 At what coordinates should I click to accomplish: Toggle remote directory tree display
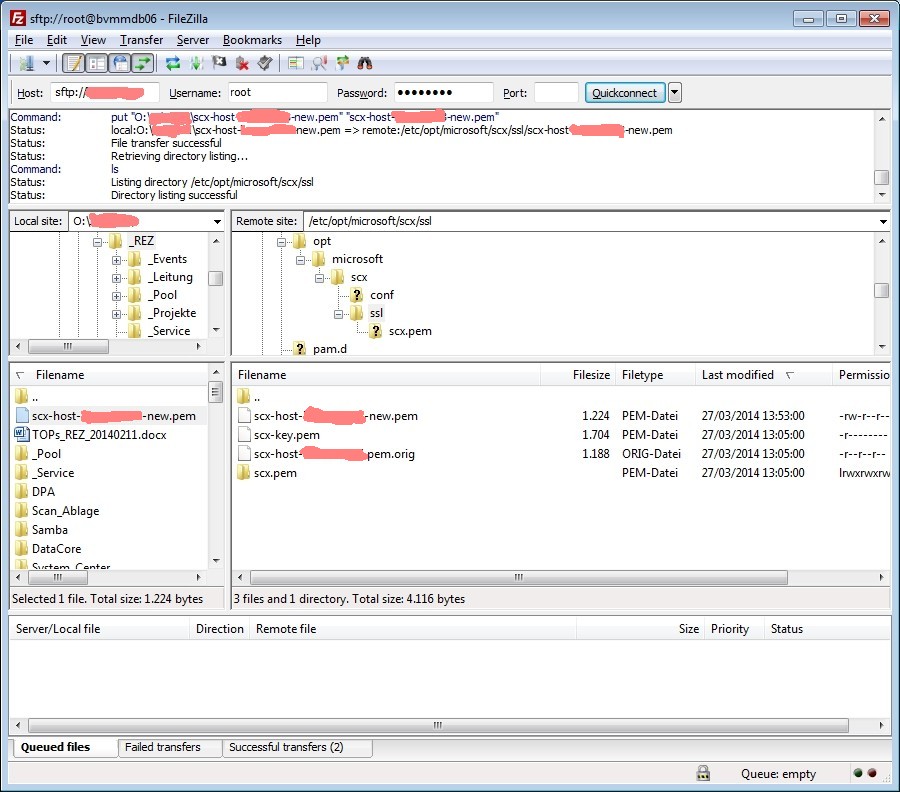tap(120, 63)
